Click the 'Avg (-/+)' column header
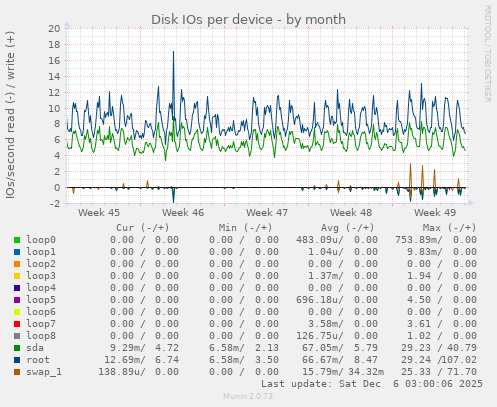This screenshot has width=497, height=407. (347, 228)
